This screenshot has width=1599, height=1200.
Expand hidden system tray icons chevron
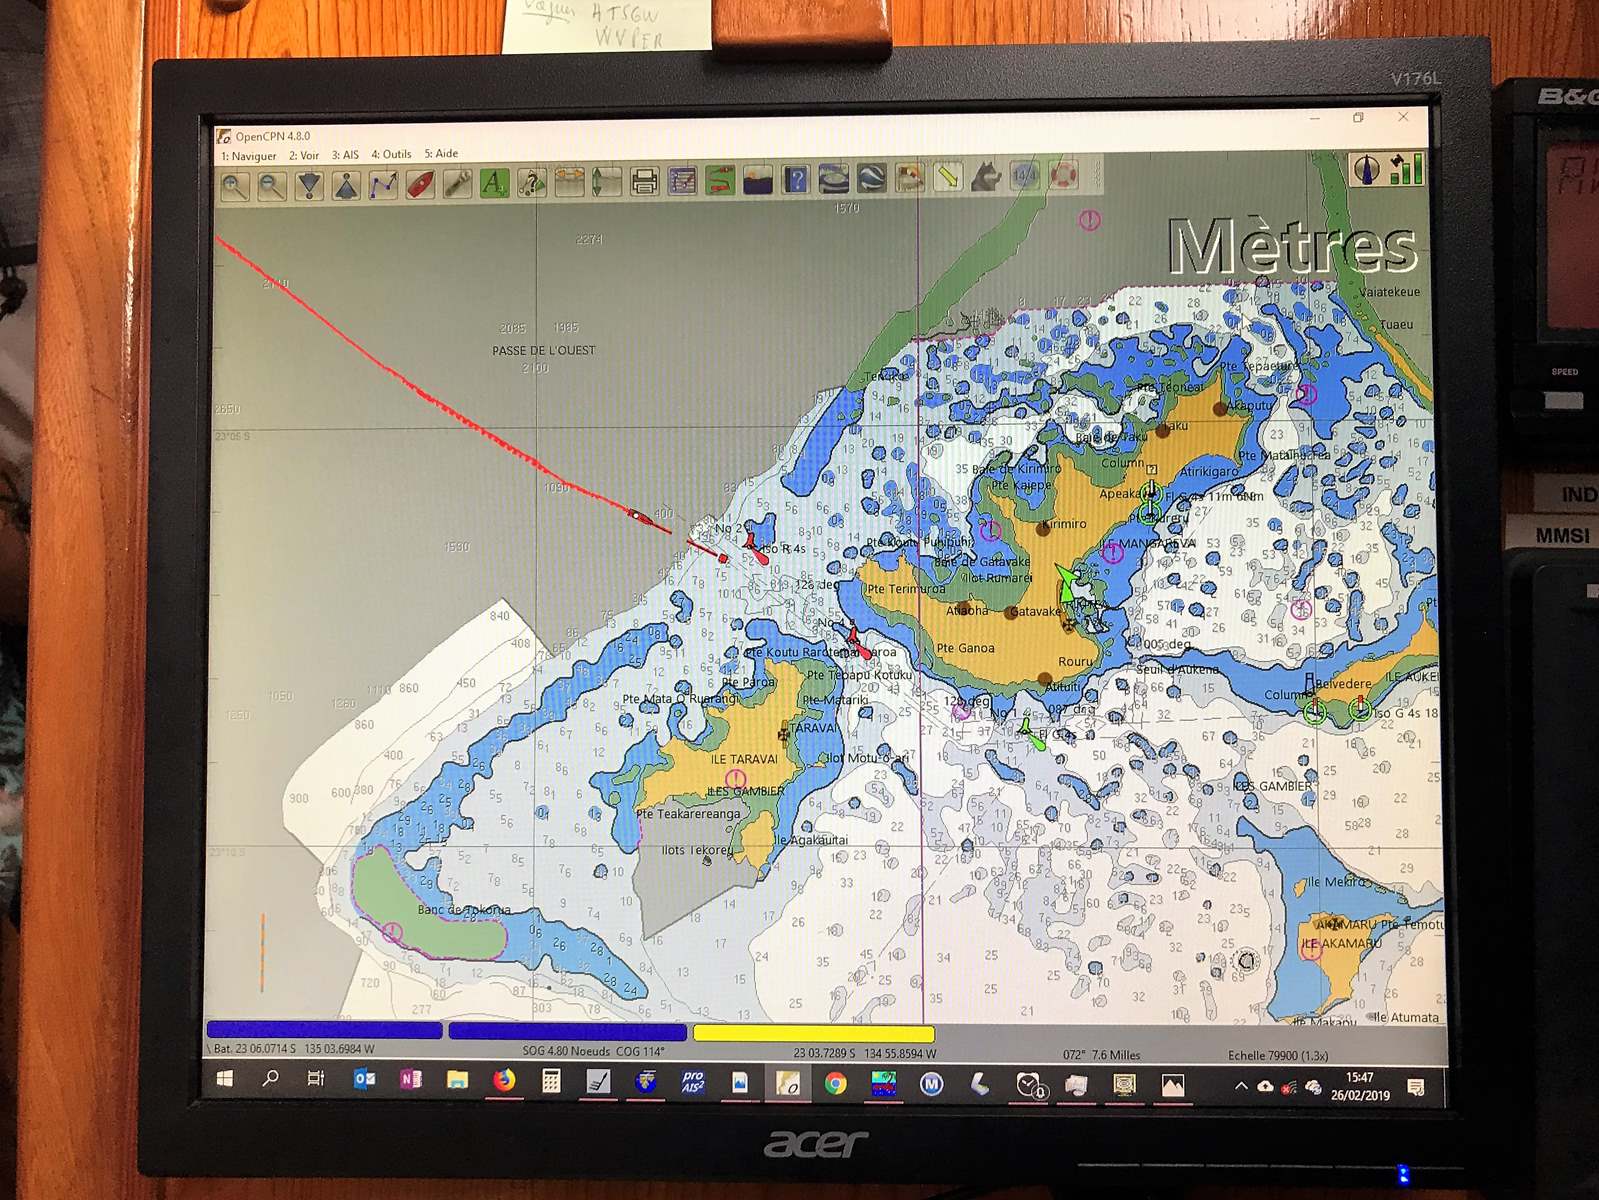(x=1241, y=1086)
